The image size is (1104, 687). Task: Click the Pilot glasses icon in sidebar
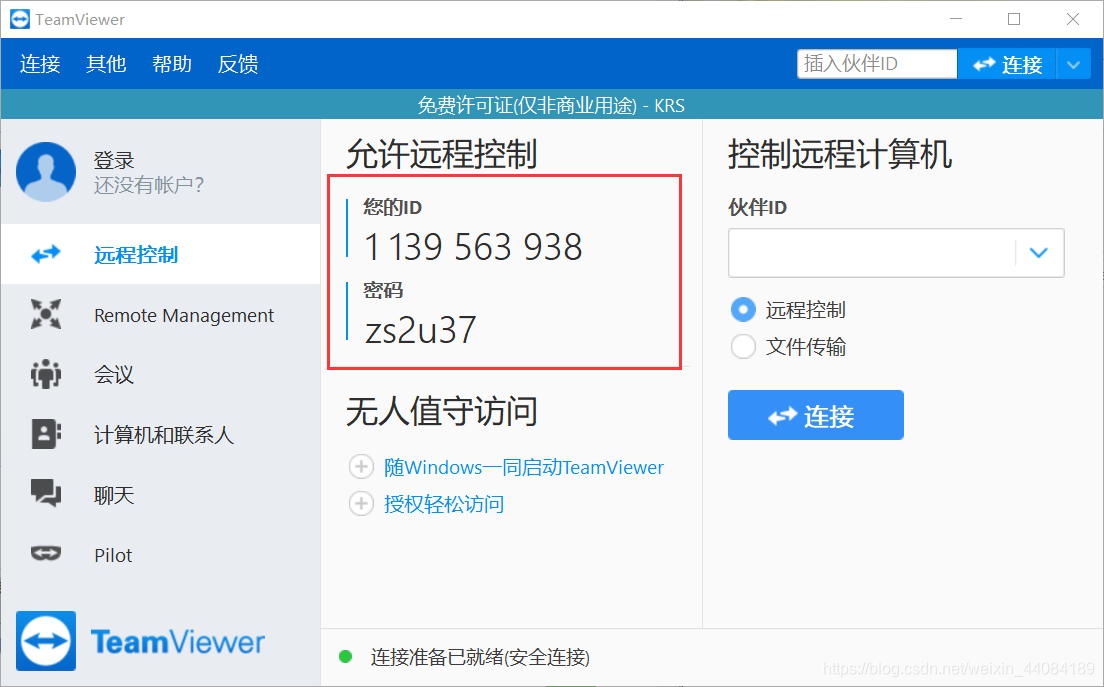click(x=46, y=553)
